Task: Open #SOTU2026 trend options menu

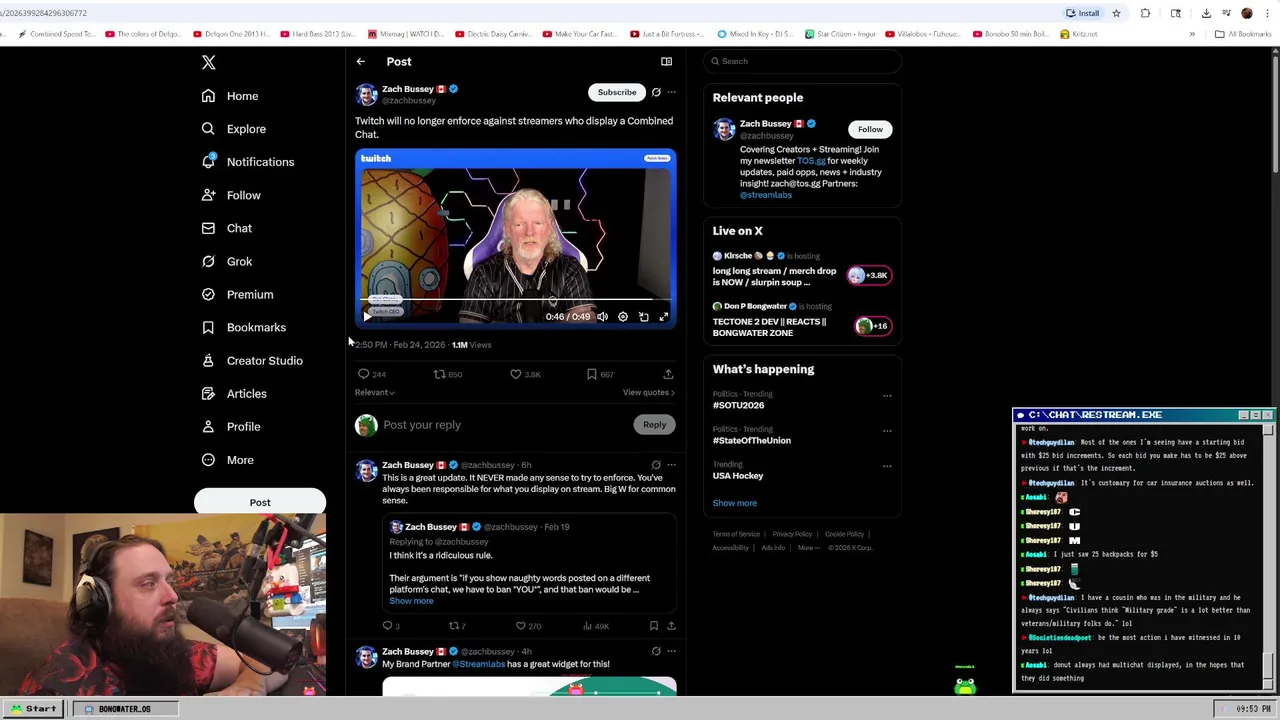Action: coord(887,396)
